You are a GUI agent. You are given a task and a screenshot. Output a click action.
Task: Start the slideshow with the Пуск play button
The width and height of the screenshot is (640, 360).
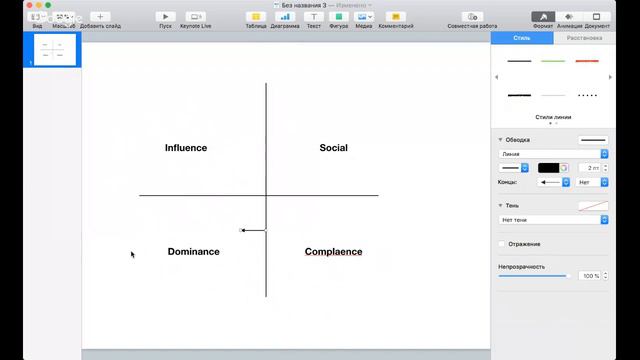[x=165, y=17]
